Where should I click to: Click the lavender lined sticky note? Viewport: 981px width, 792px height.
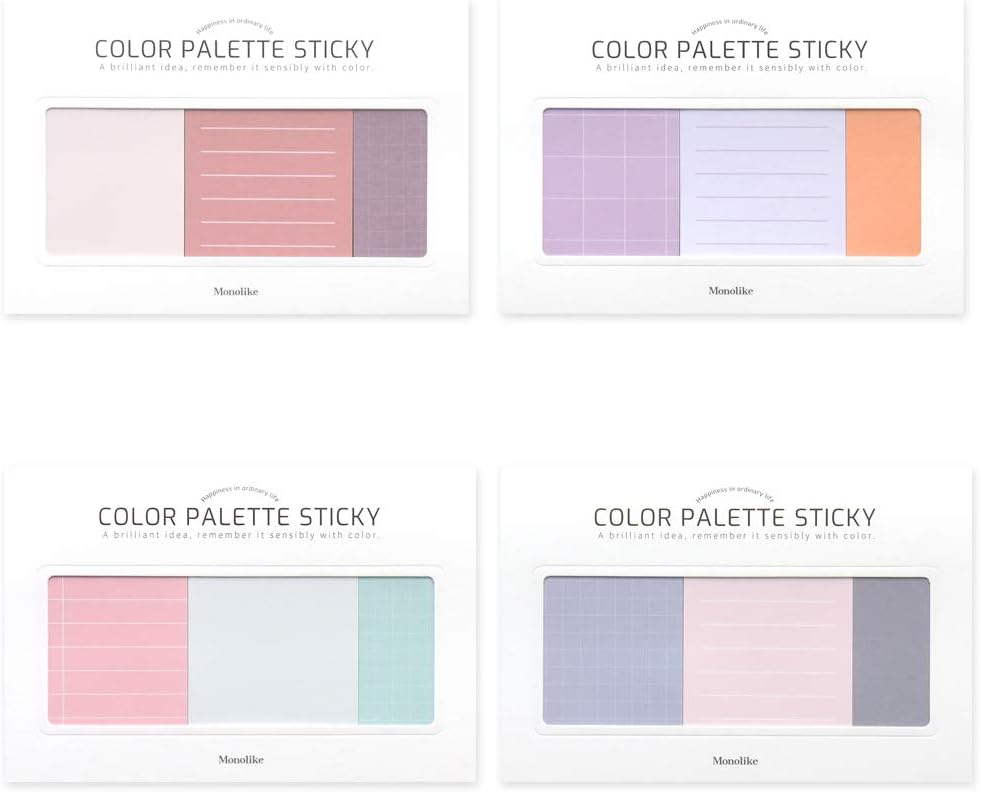(x=763, y=182)
